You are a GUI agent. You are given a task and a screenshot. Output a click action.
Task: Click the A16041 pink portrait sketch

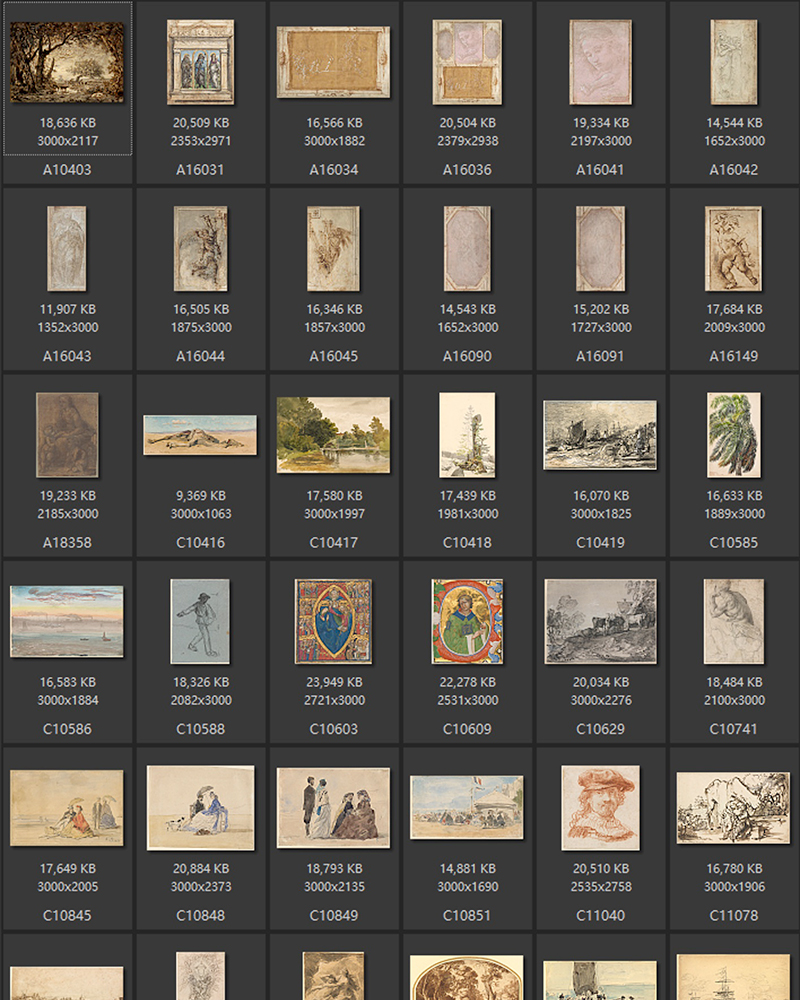(x=600, y=62)
